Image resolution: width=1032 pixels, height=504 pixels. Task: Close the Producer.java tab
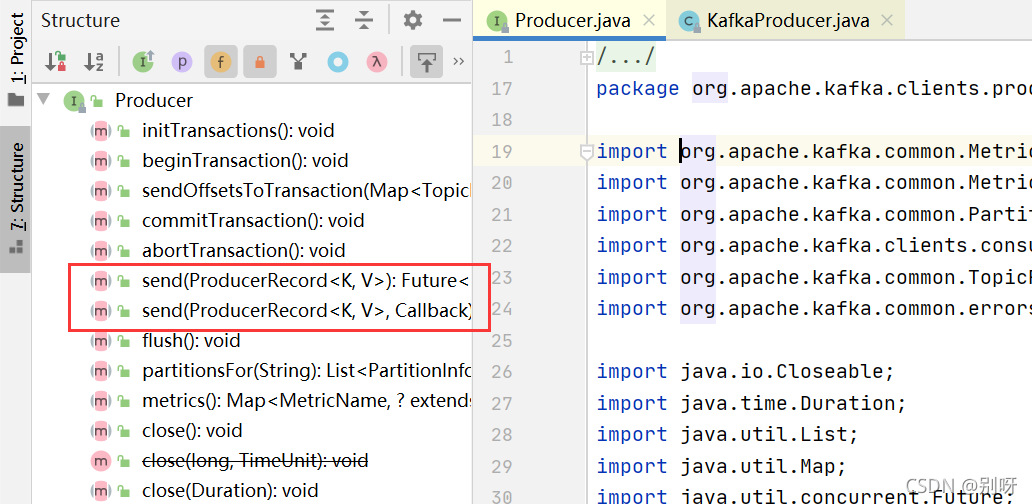coord(649,20)
